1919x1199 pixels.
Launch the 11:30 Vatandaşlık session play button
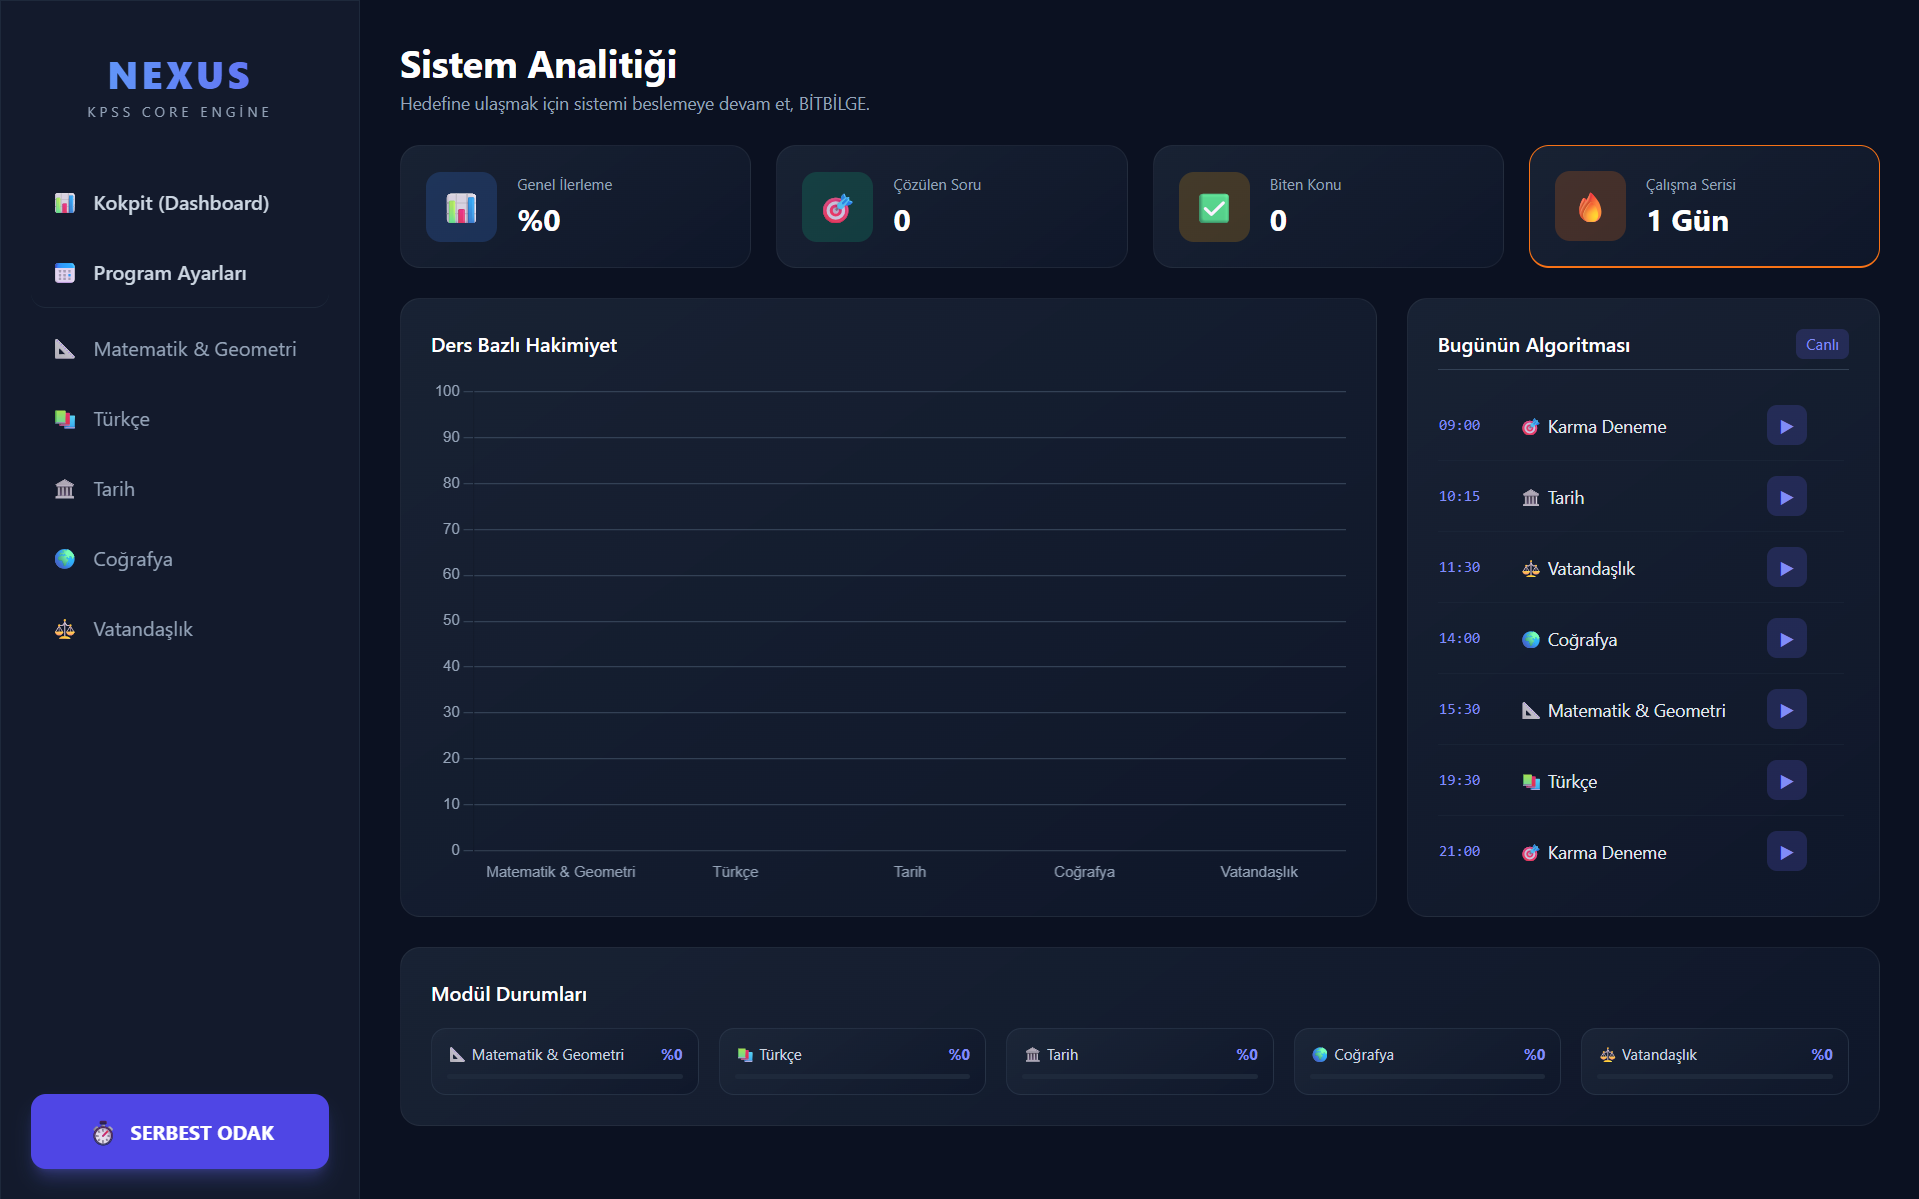tap(1786, 568)
